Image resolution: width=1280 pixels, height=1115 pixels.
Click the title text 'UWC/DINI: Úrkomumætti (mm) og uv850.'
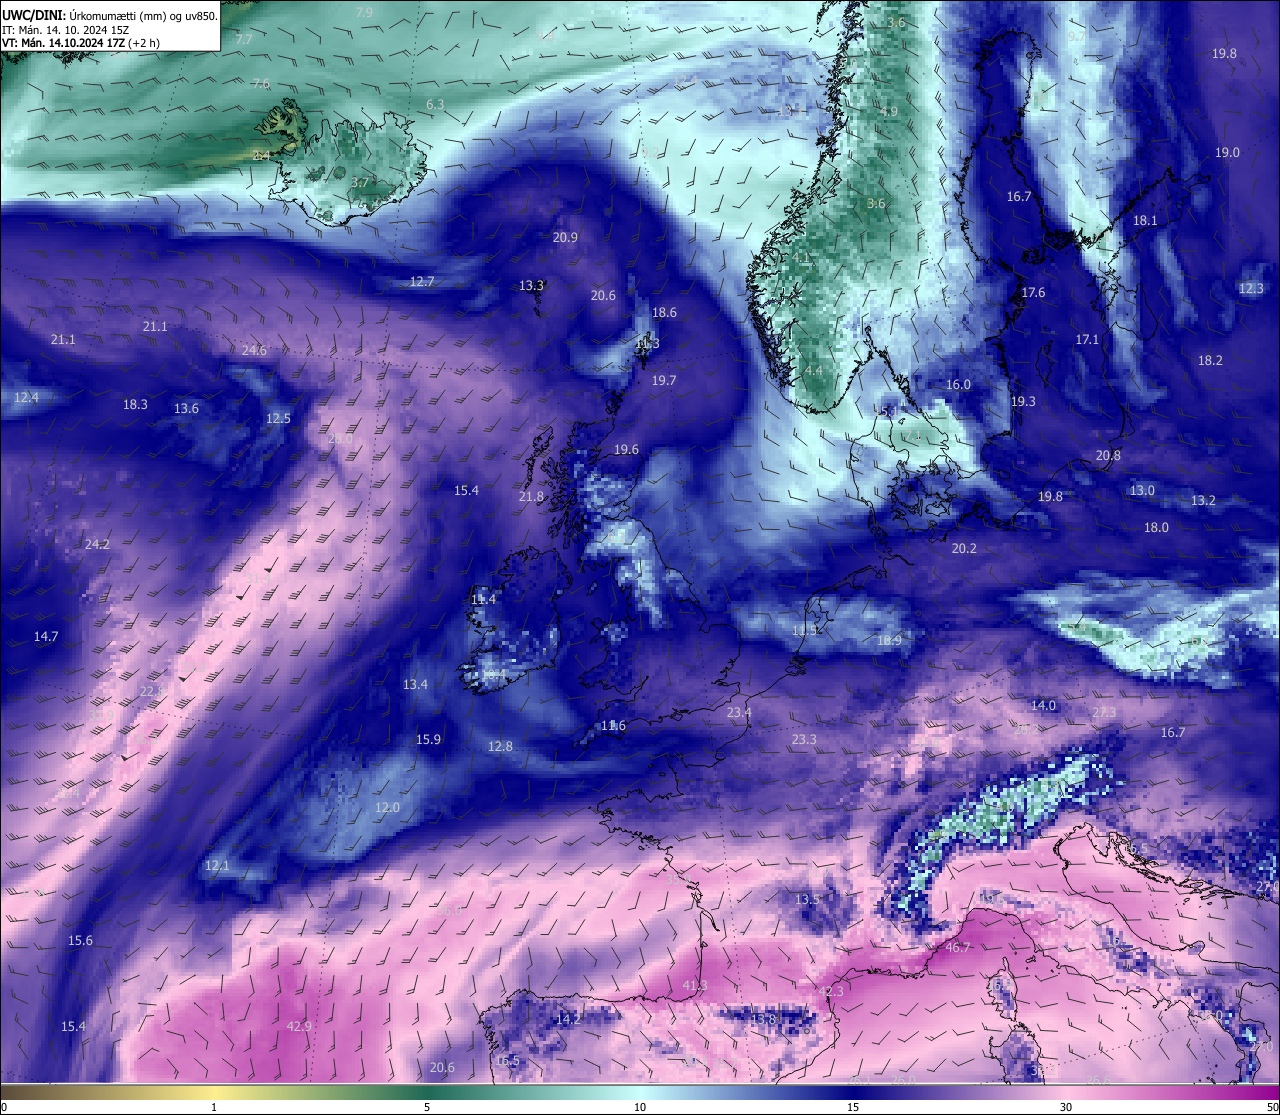coord(109,15)
